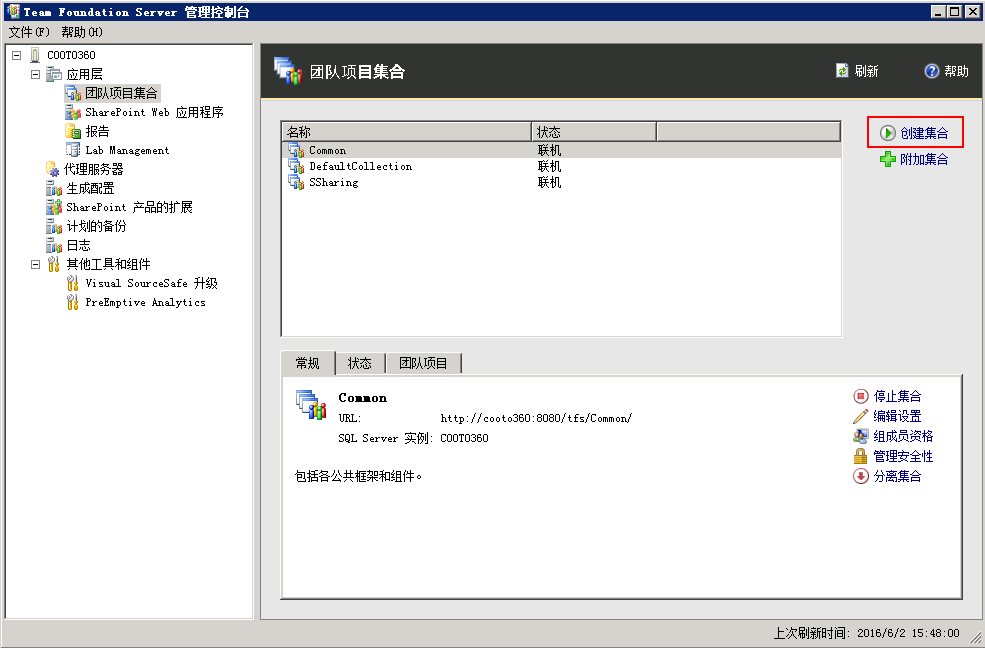Screen dimensions: 985x648
Task: Click the padlock icon of 管理安全性
Action: pyautogui.click(x=861, y=456)
